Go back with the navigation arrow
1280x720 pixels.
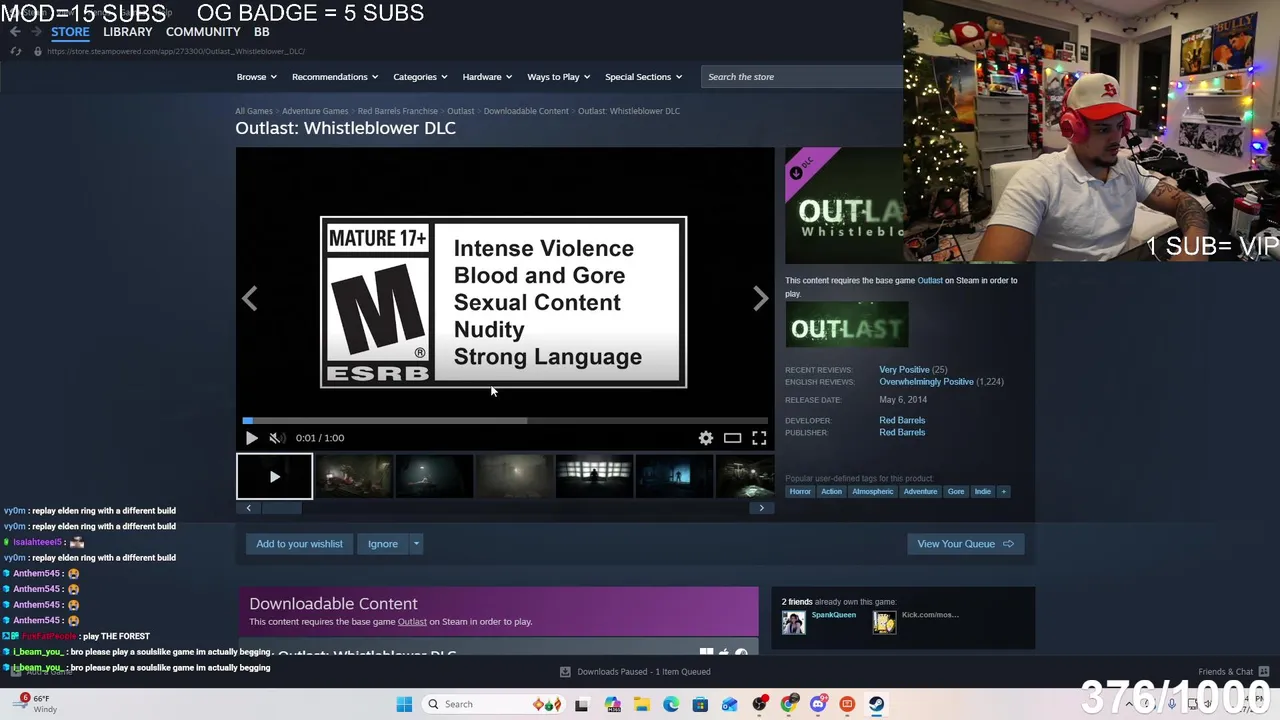coord(15,32)
